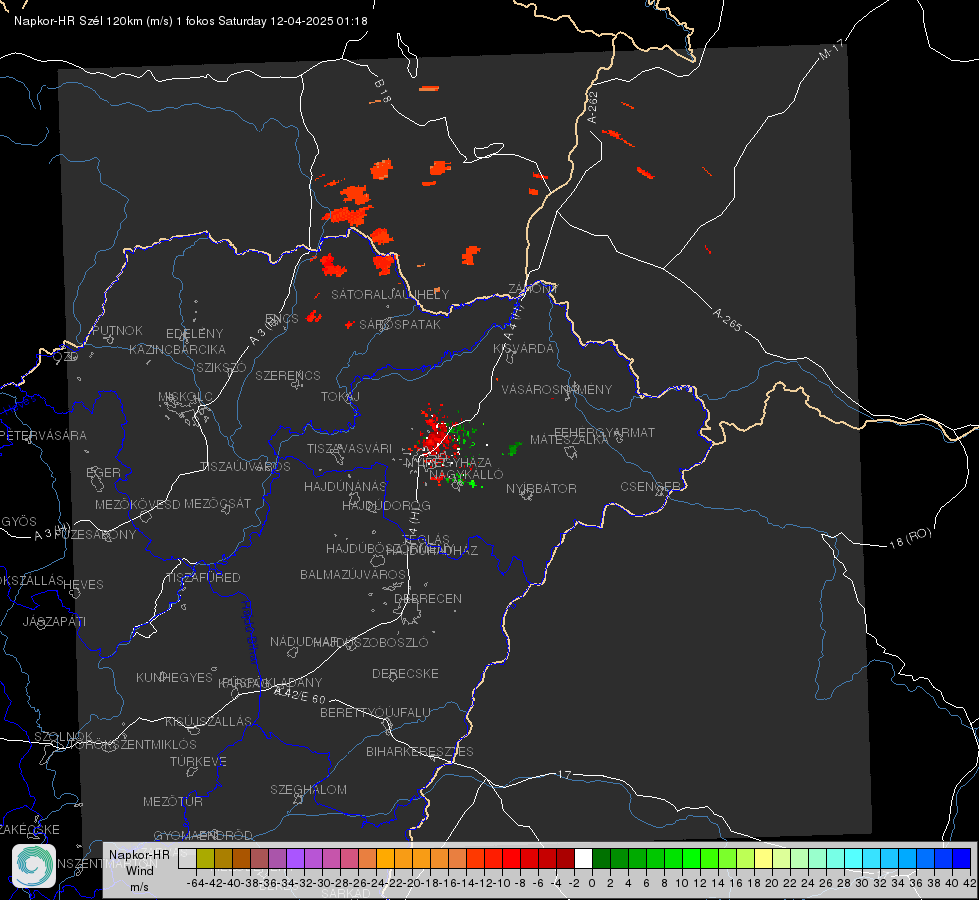979x900 pixels.
Task: Click the KUNHEGYES label
Action: (174, 678)
